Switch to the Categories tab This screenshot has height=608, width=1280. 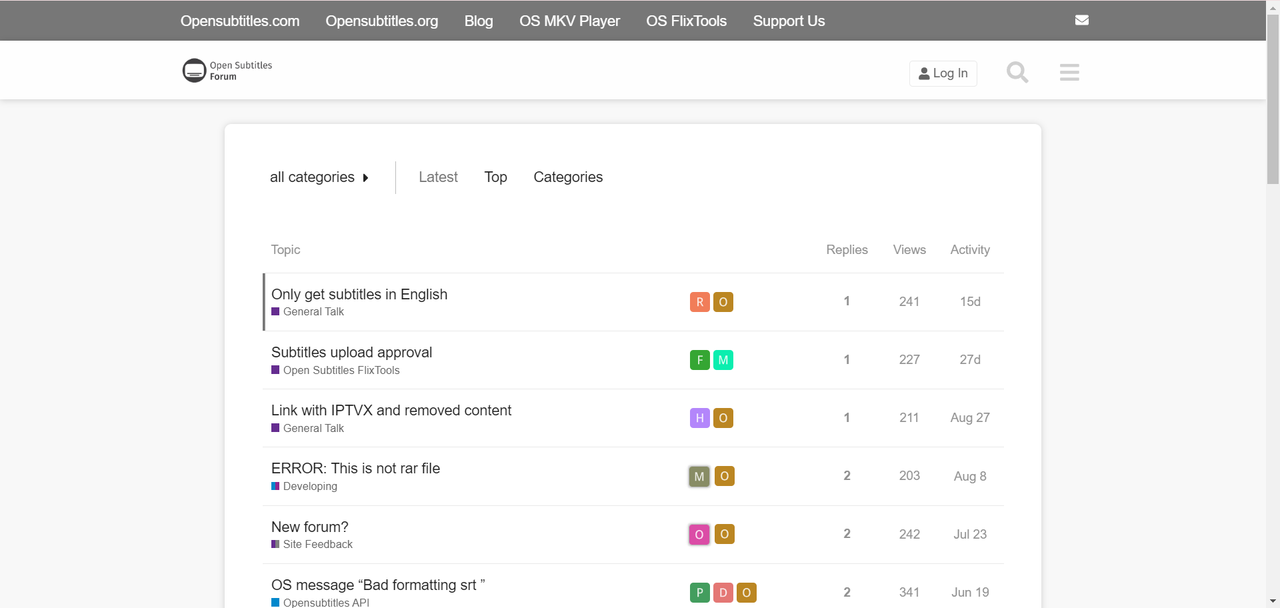(567, 177)
